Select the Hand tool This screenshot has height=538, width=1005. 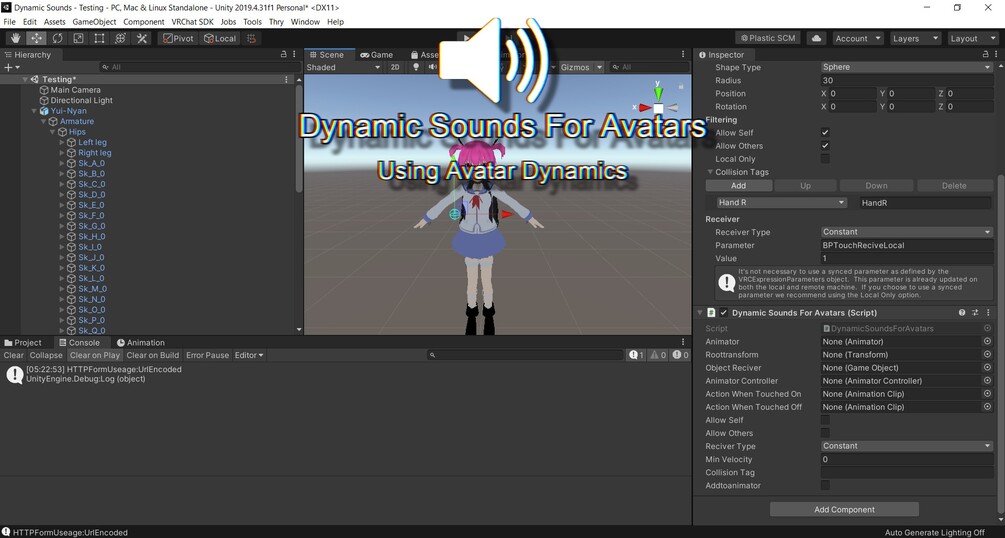click(15, 38)
